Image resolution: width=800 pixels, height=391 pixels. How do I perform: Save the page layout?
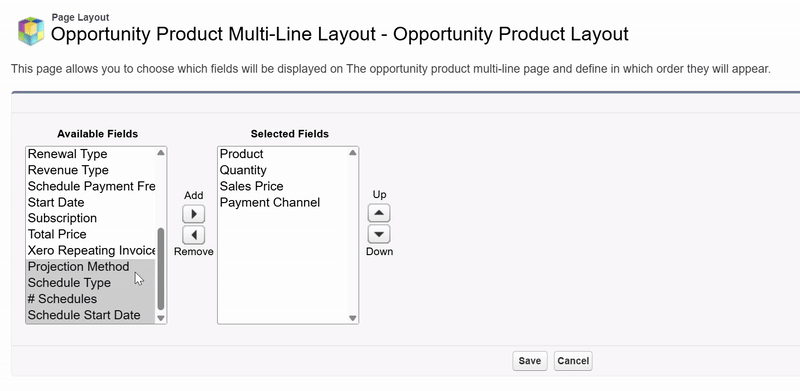(530, 361)
